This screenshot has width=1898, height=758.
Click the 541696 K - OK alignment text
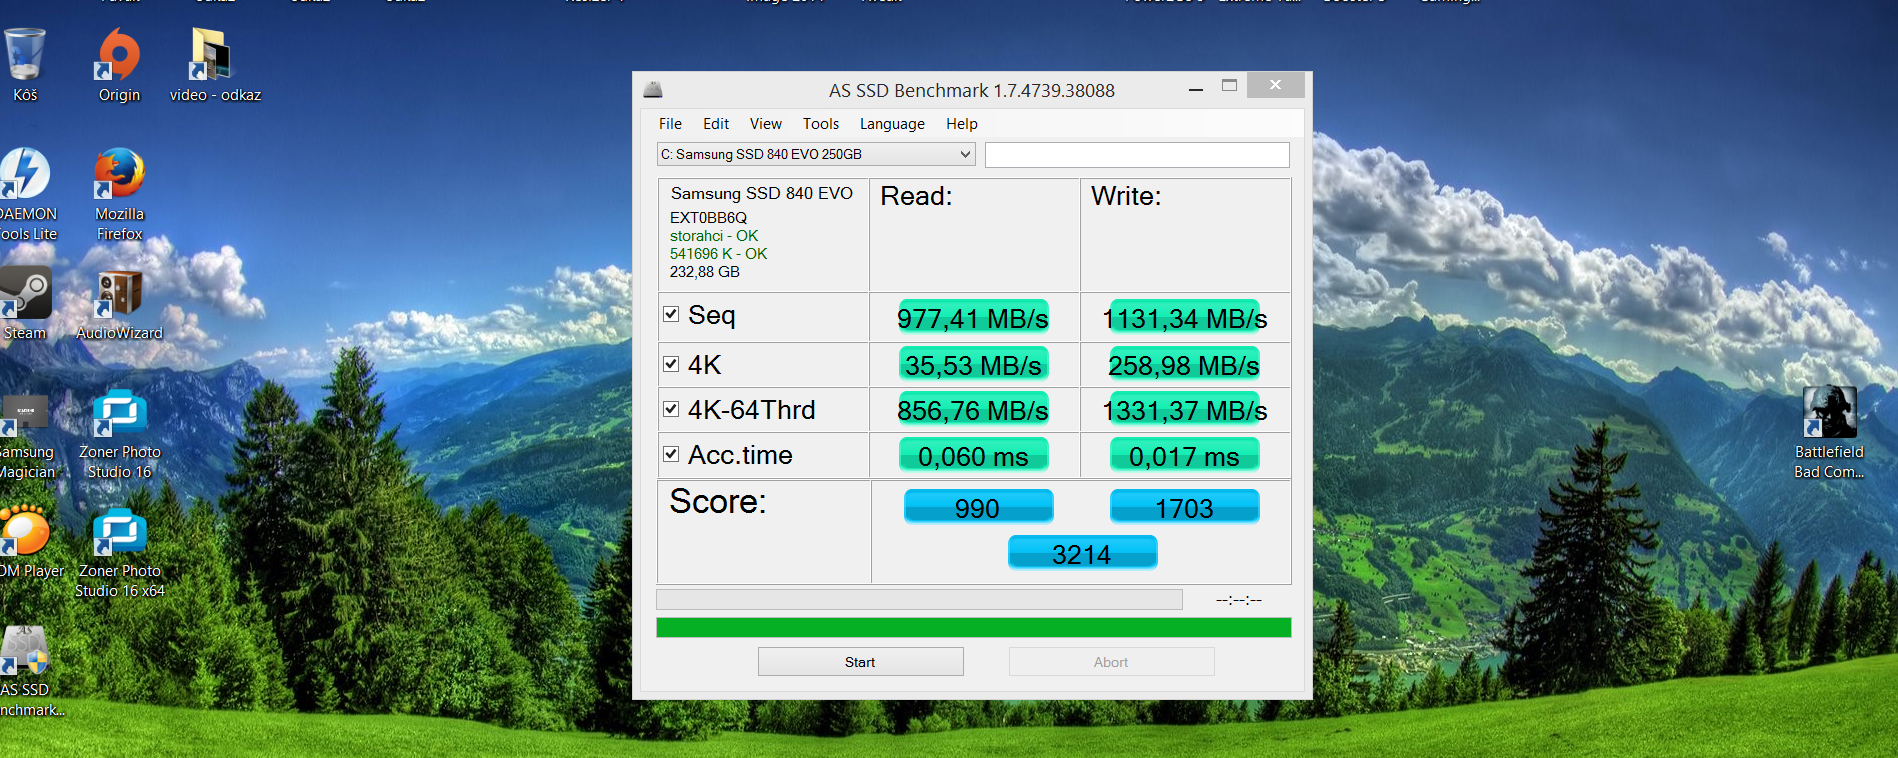tap(718, 254)
